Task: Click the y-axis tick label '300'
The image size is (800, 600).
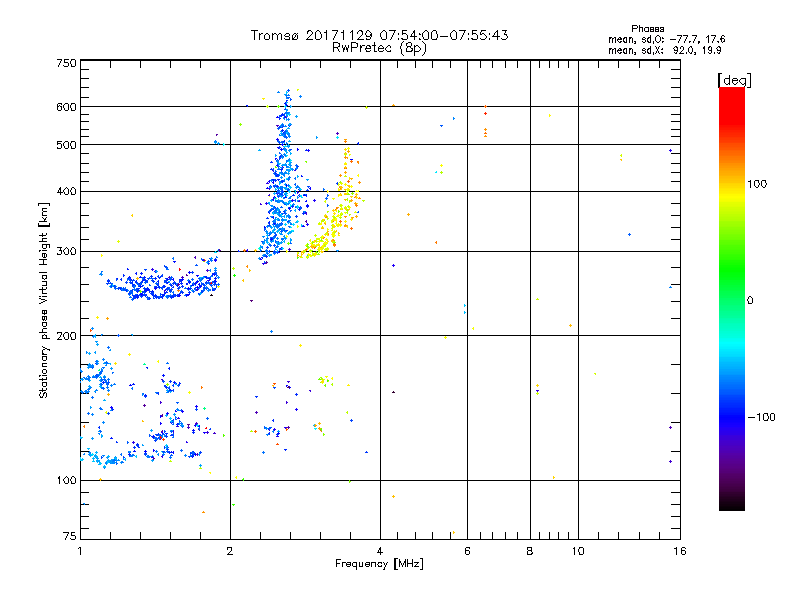Action: coord(66,251)
